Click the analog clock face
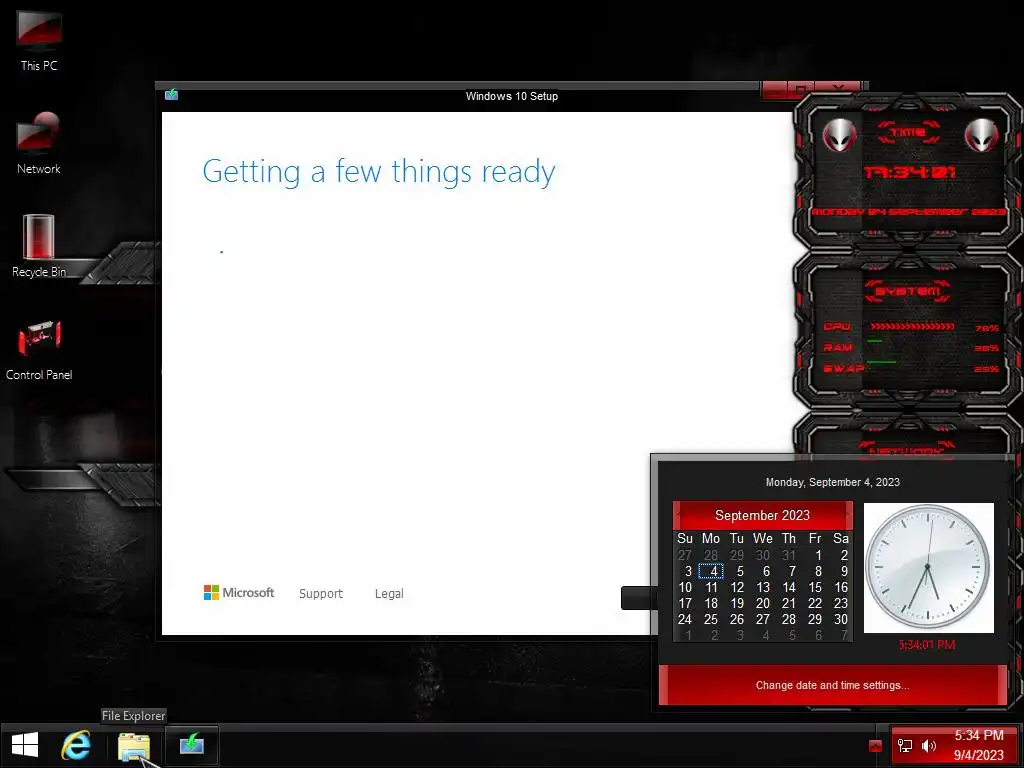 (x=928, y=567)
